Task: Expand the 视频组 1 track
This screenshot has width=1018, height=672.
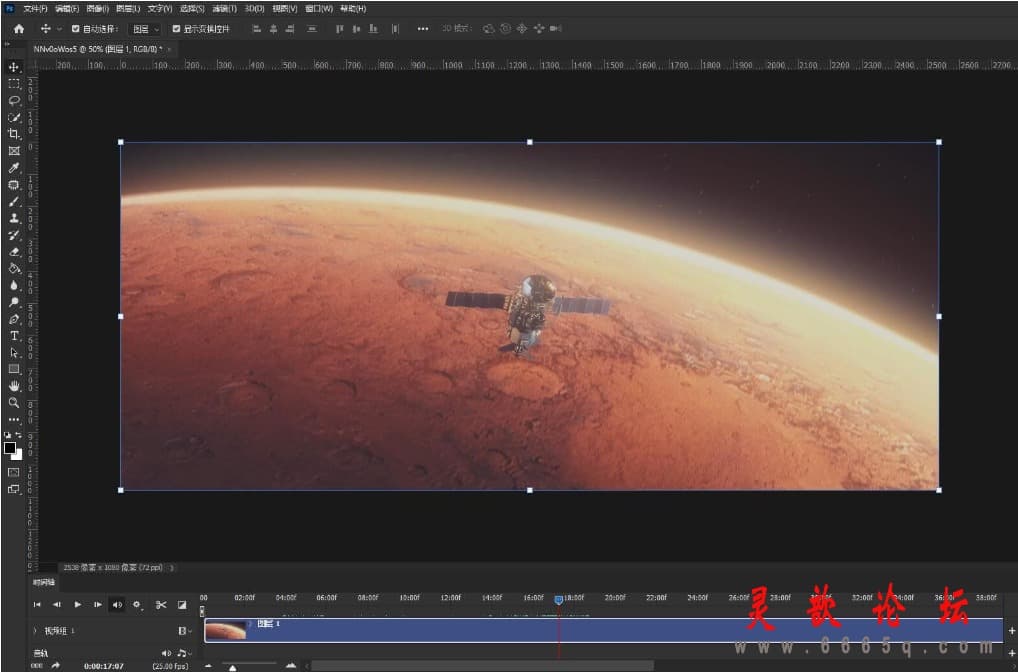Action: tap(35, 630)
